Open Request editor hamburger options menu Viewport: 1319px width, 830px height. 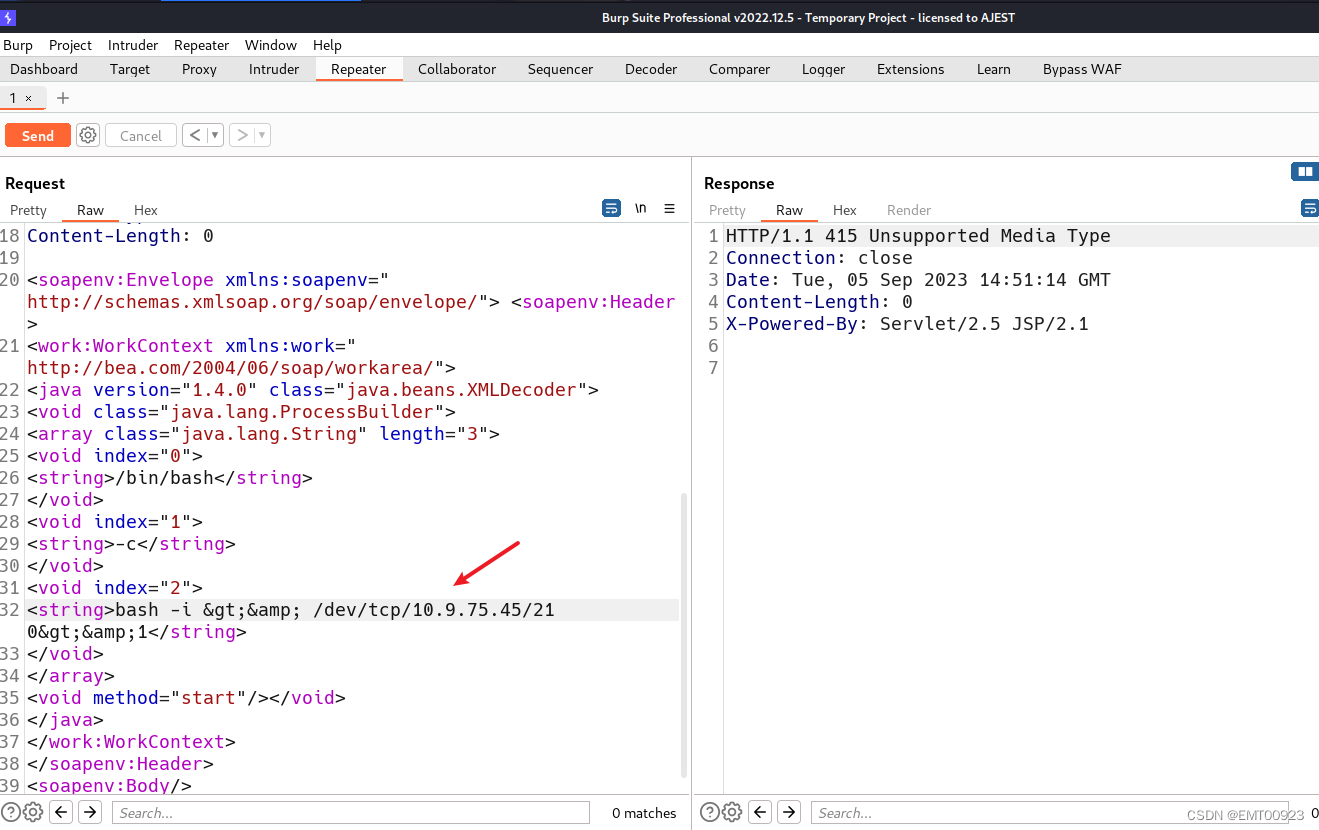(x=670, y=208)
